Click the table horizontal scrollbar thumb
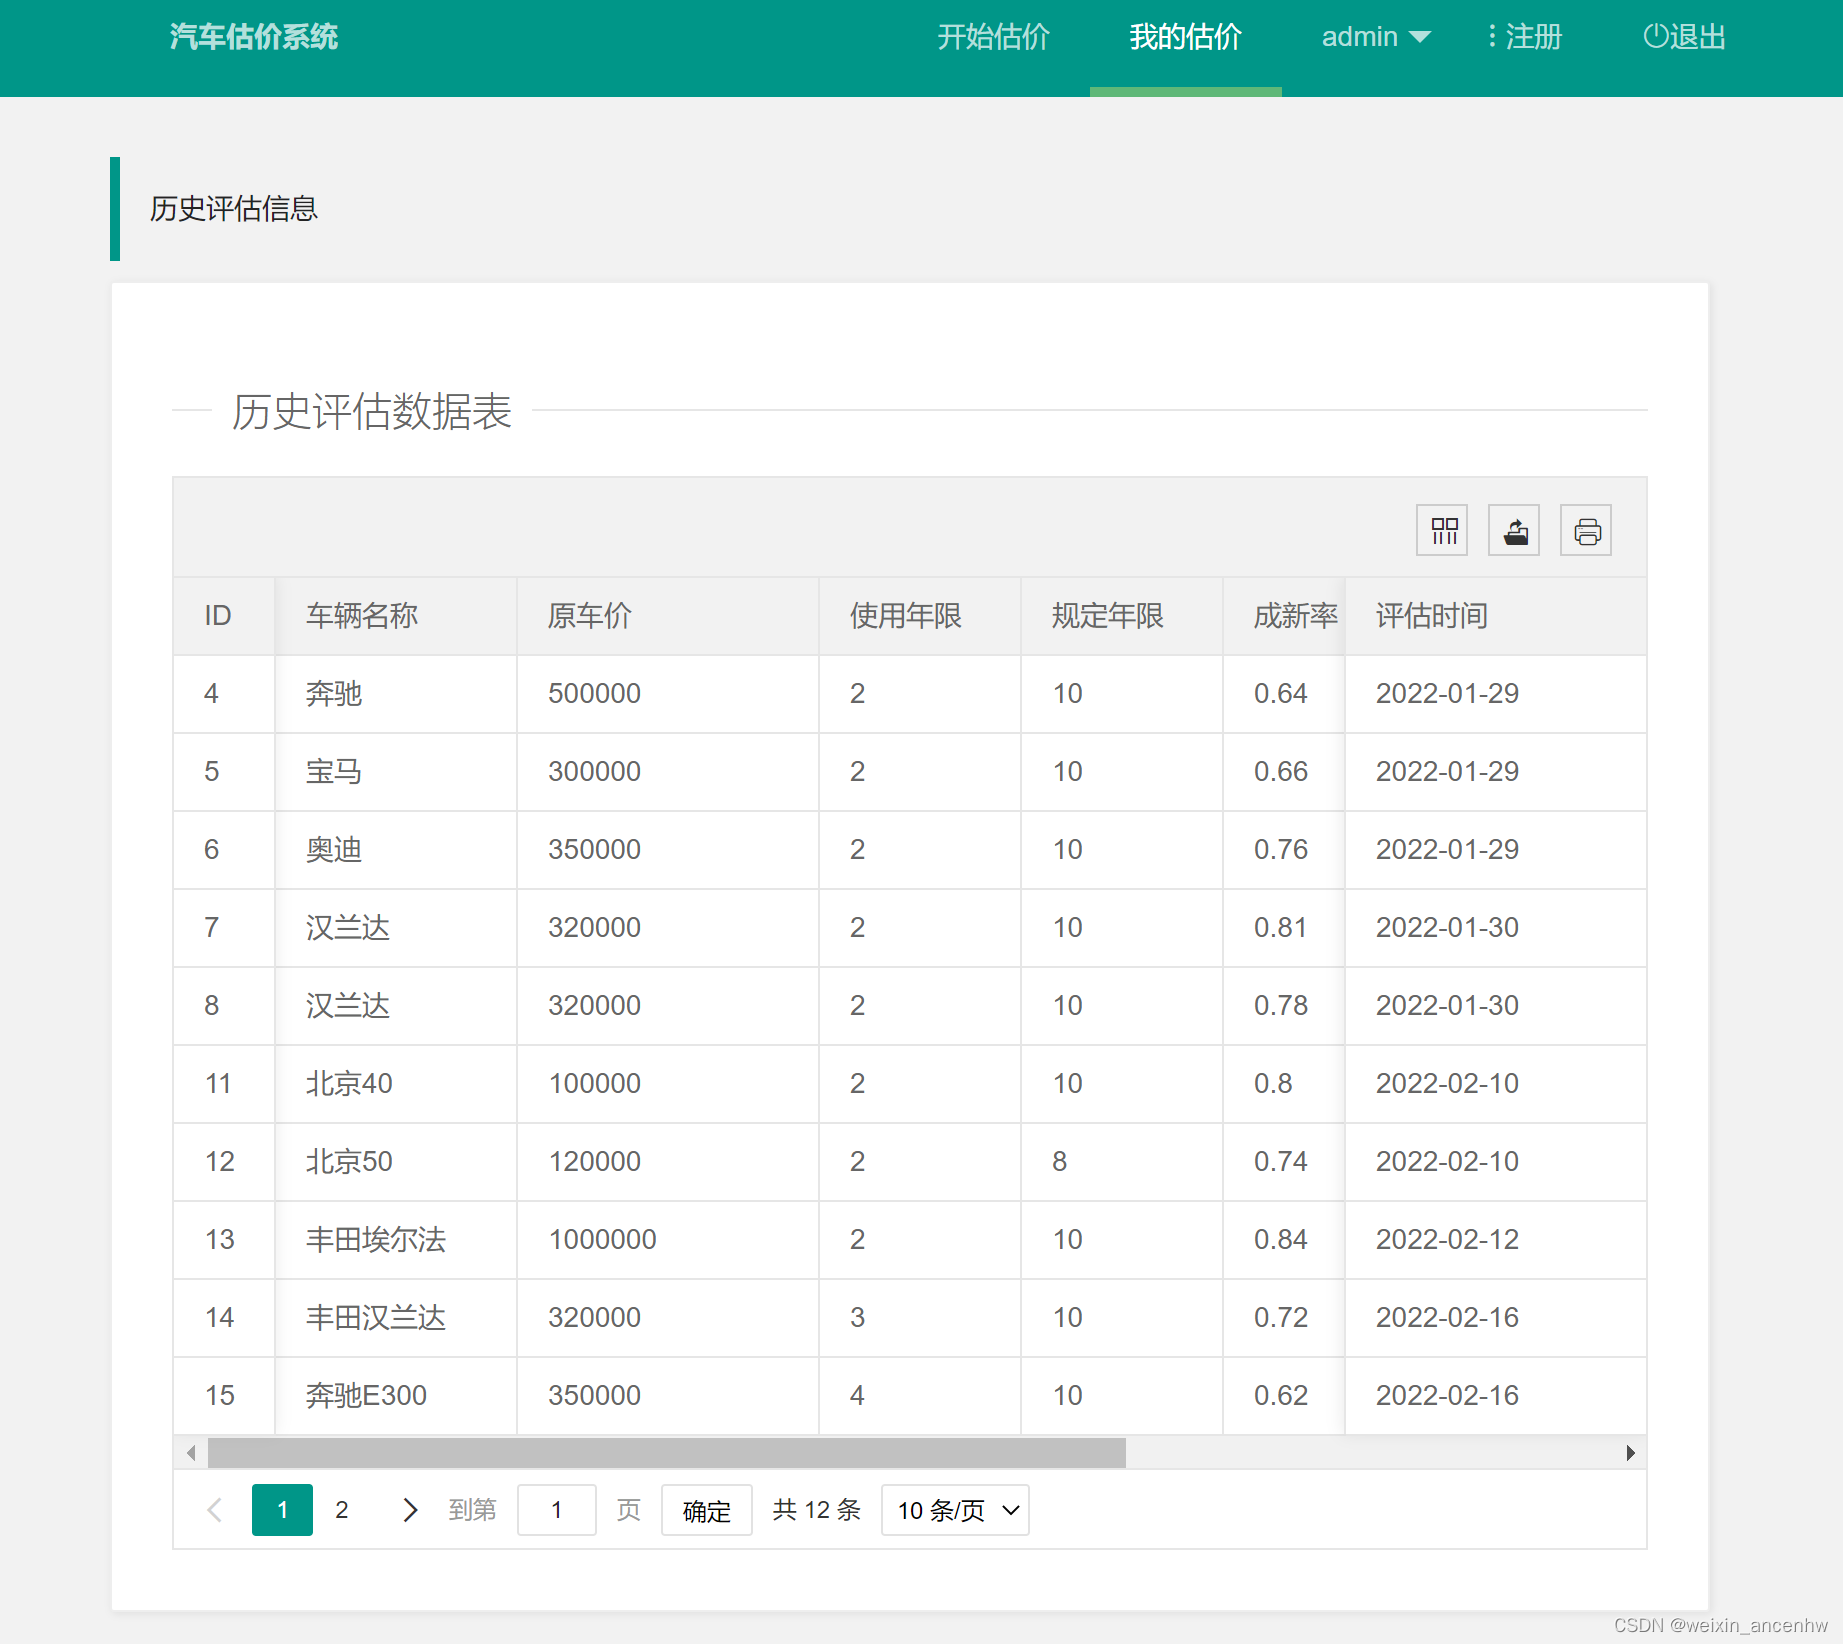The width and height of the screenshot is (1843, 1644). (667, 1452)
